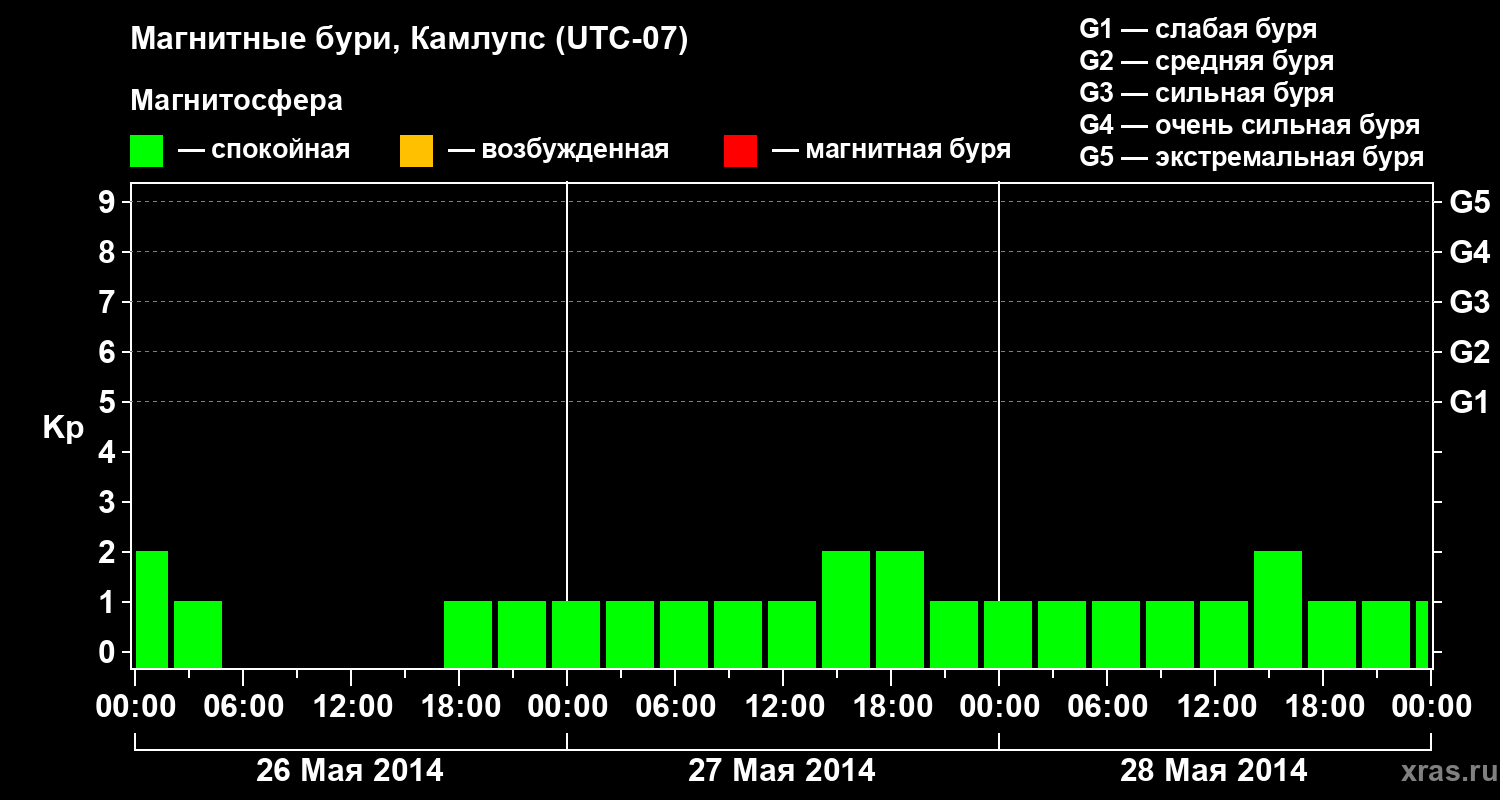Select the title 'Магнитные бури, Камлупс (UTC-07)'

[410, 40]
